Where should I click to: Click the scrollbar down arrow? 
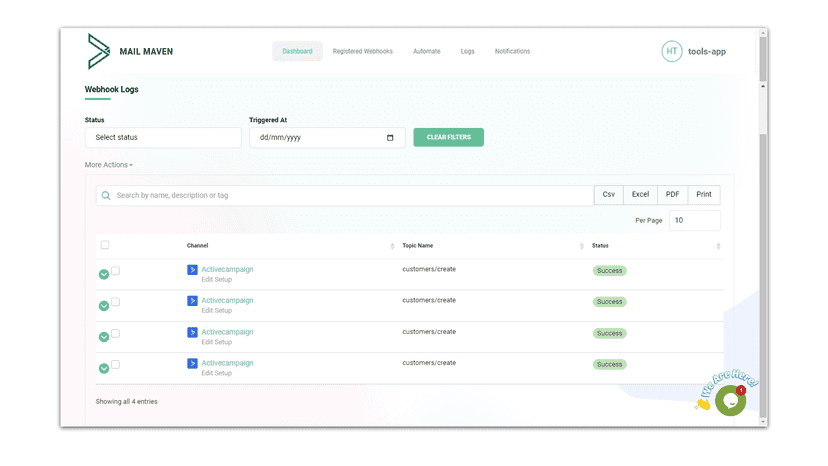pos(763,422)
